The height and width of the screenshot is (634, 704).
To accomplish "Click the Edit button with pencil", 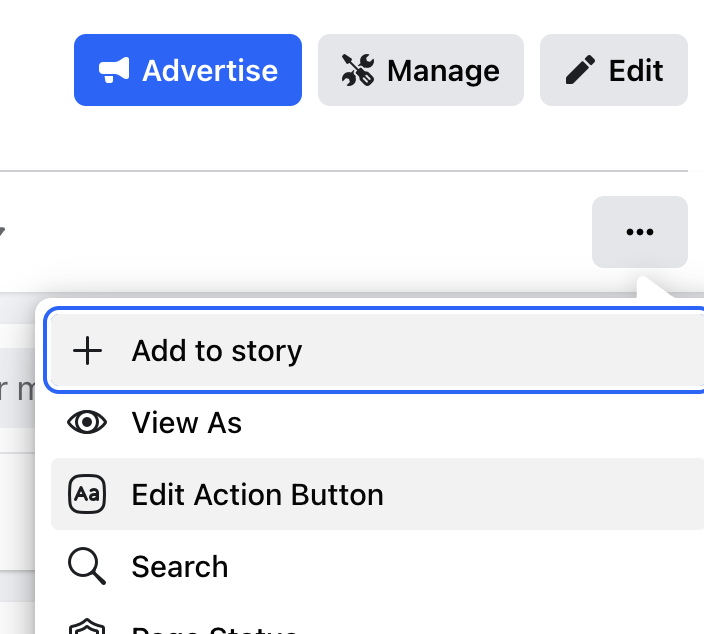I will [x=614, y=70].
